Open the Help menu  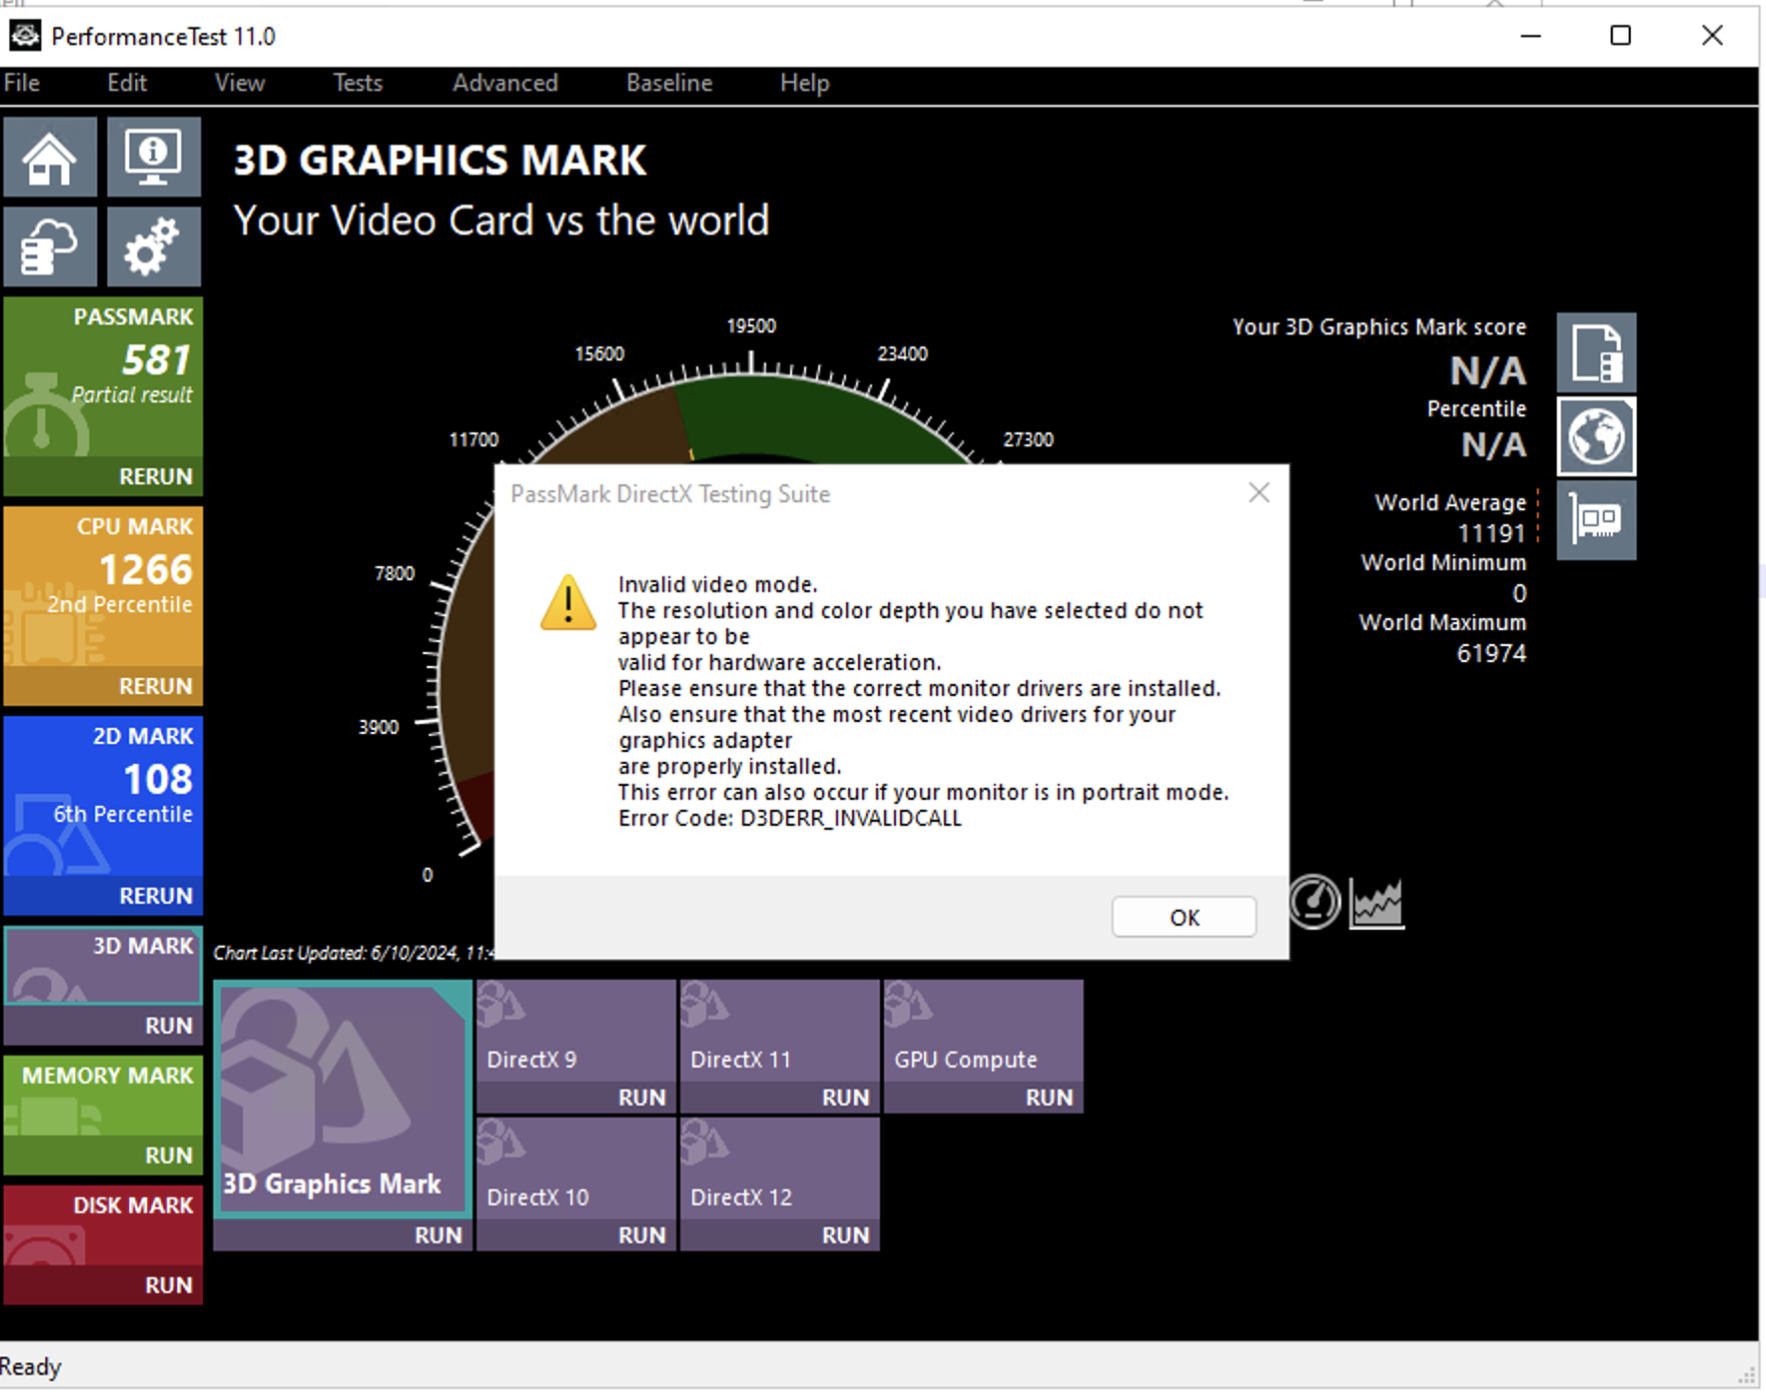(x=805, y=83)
